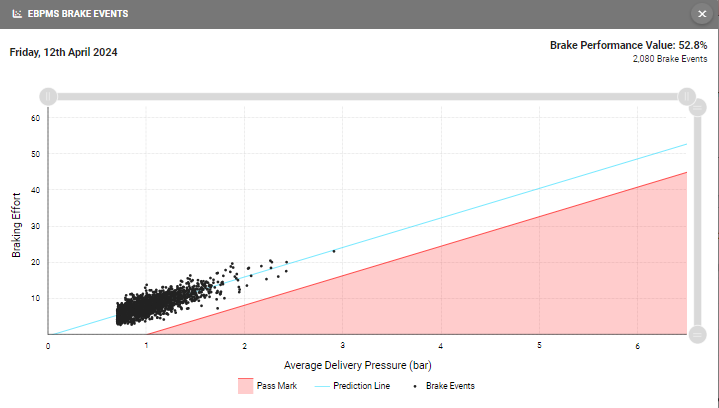Click the bottom handle of vertical zoom slider

(697, 334)
